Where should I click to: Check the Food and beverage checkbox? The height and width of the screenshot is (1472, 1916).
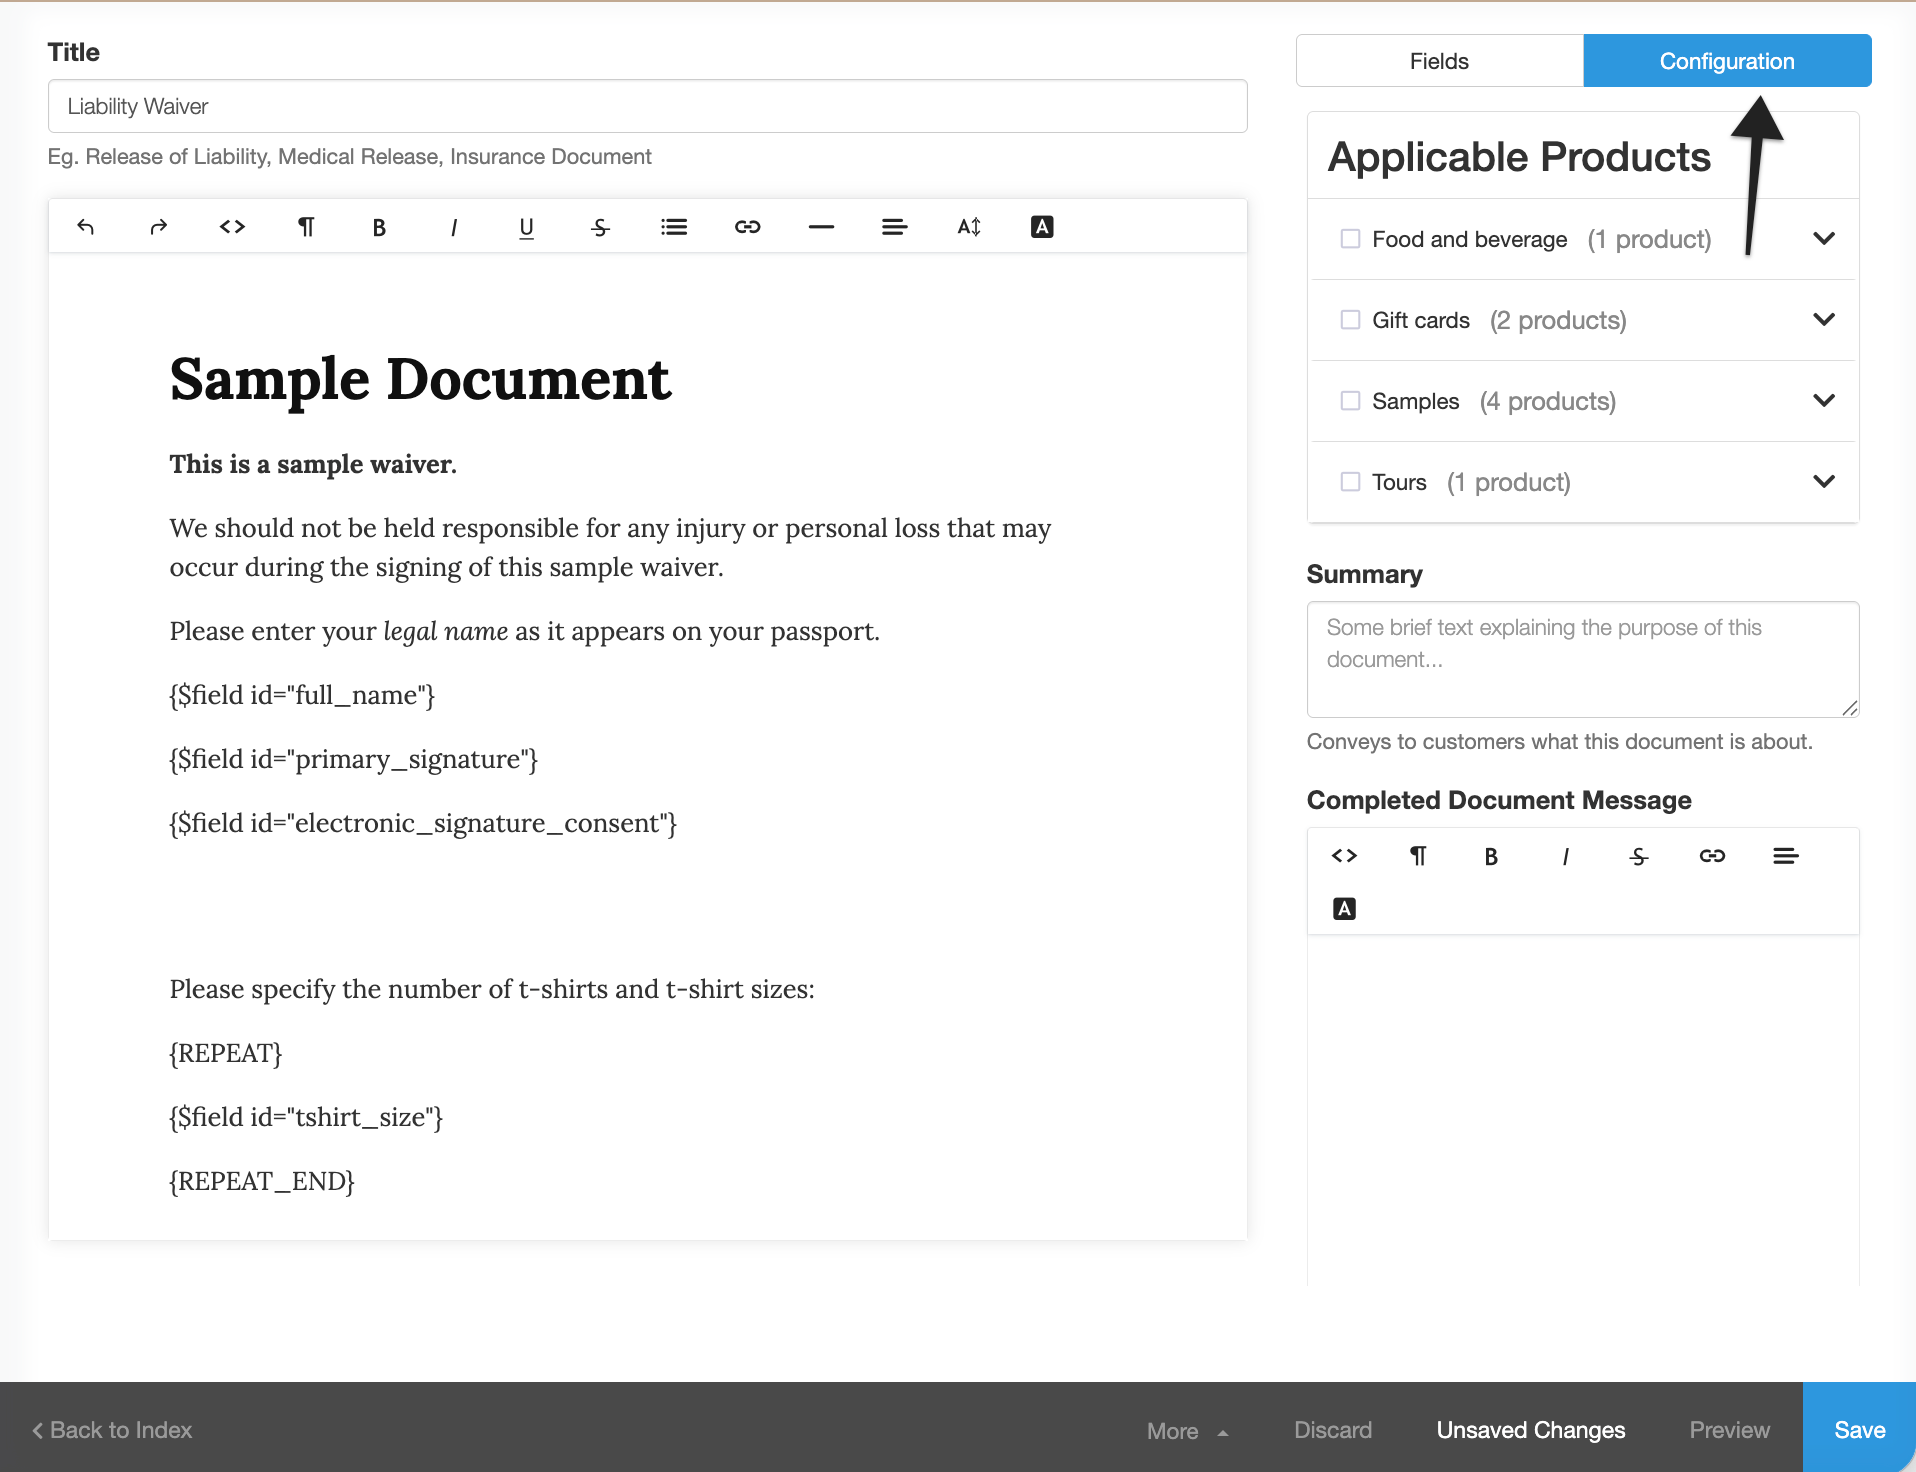point(1350,239)
